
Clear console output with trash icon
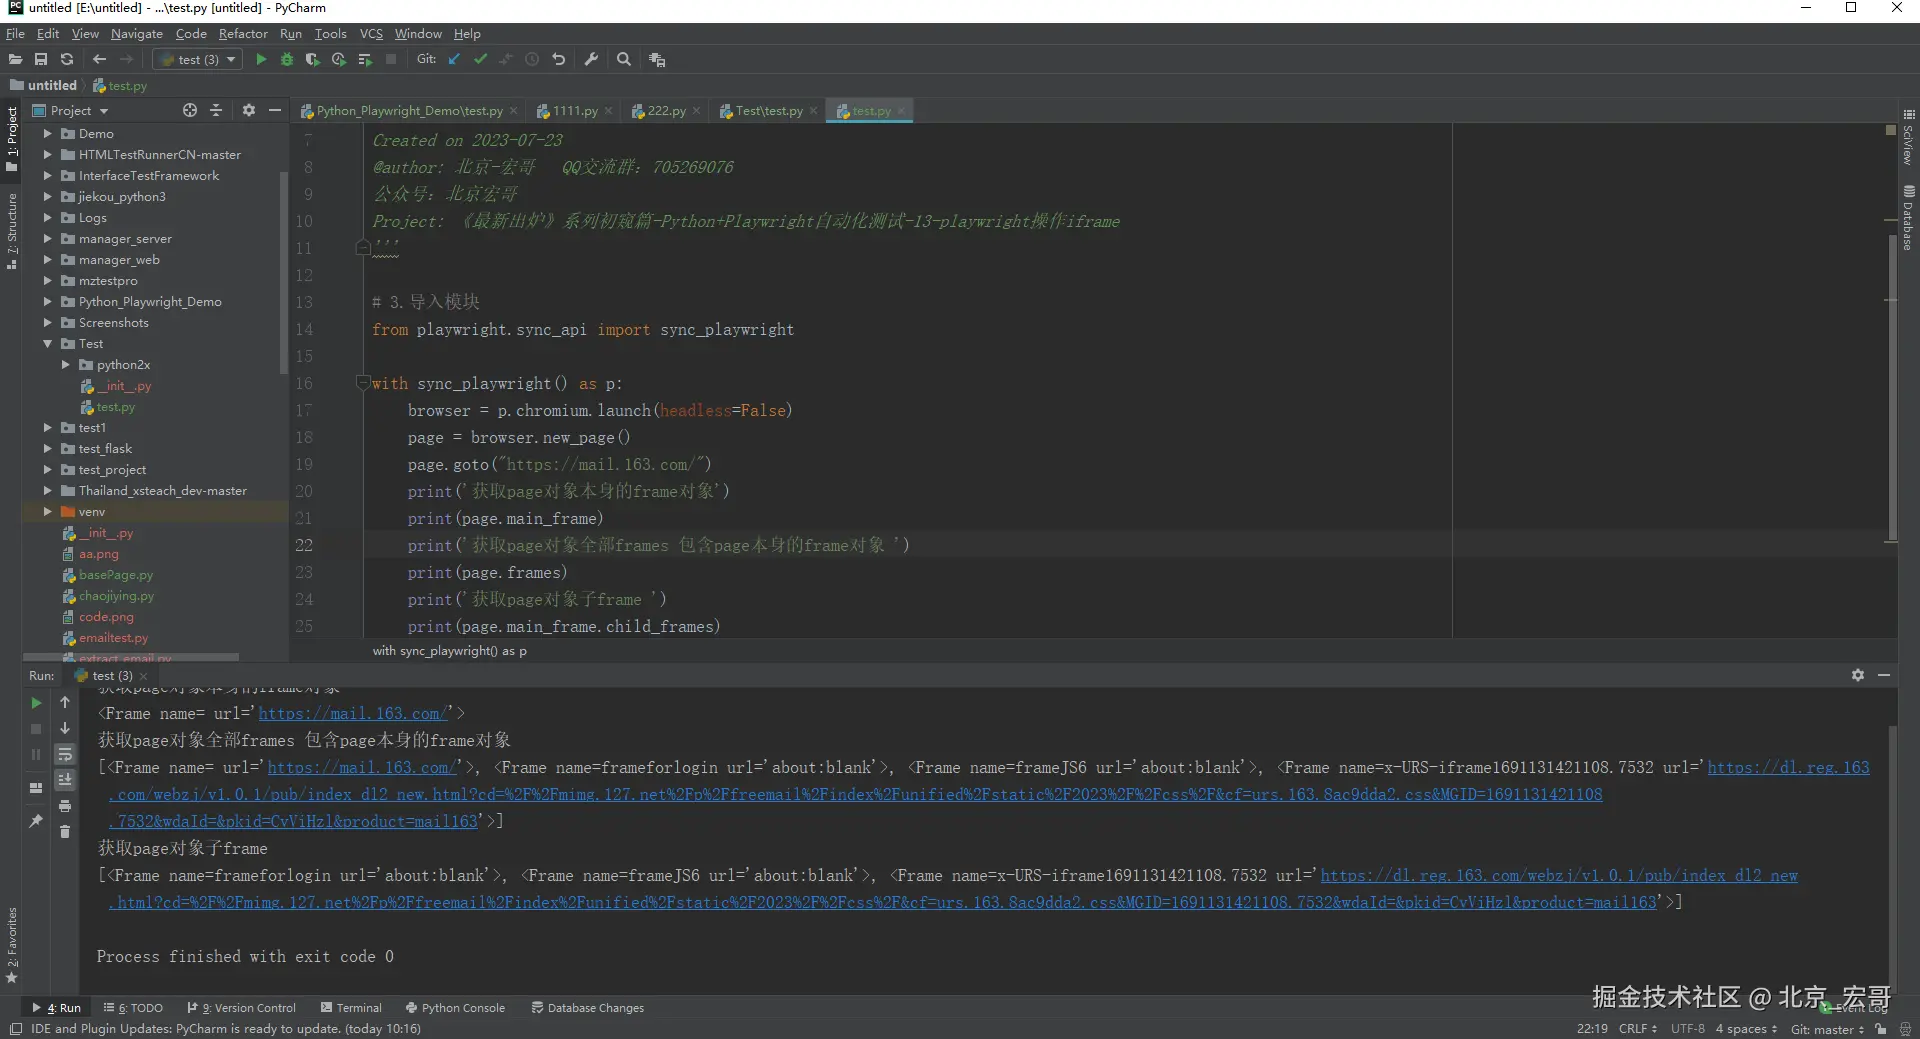65,832
